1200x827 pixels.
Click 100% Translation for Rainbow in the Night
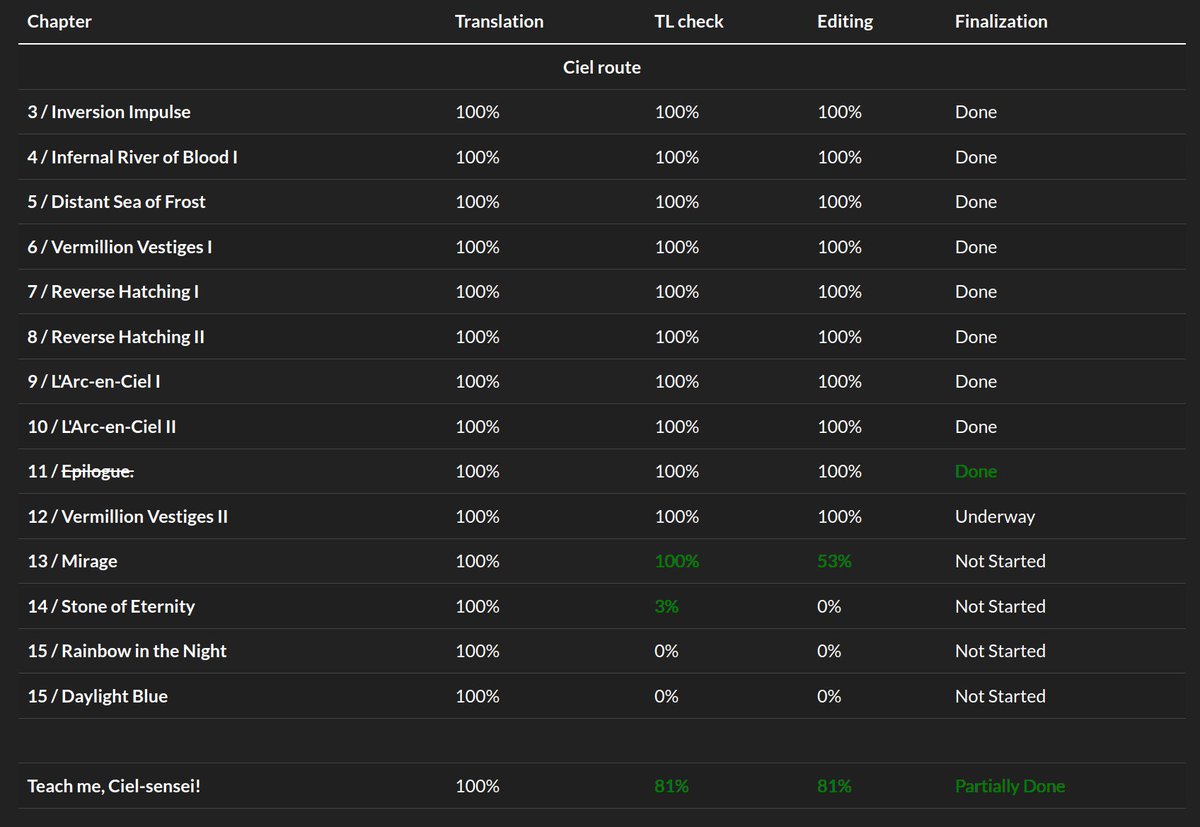tap(477, 651)
